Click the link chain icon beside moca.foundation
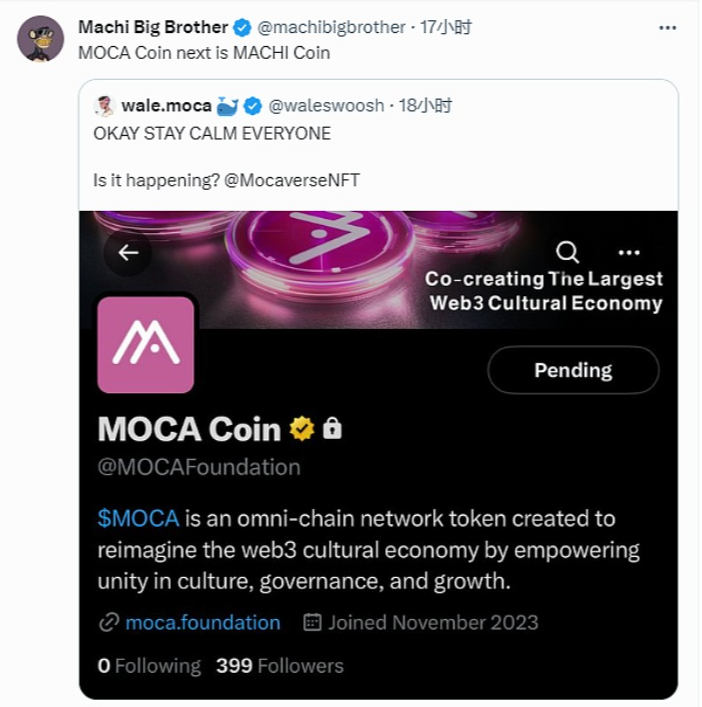 coord(109,622)
